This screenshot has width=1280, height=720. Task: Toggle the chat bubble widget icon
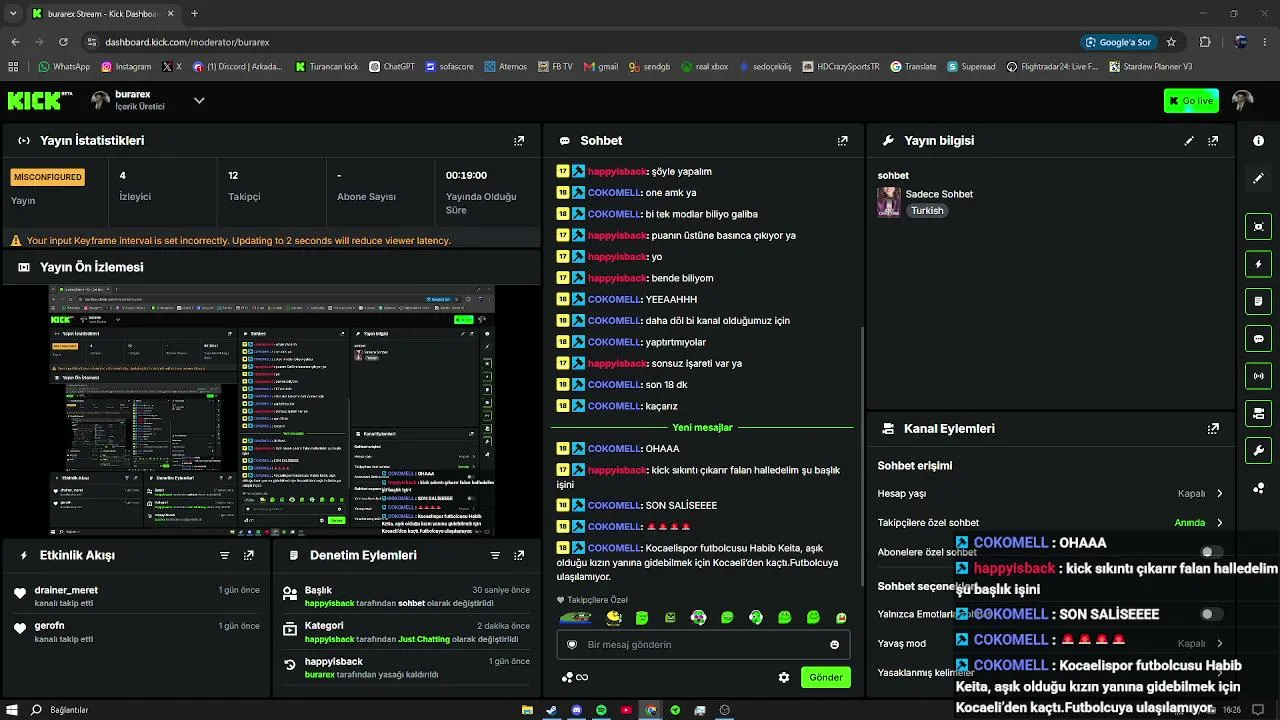pyautogui.click(x=1259, y=338)
